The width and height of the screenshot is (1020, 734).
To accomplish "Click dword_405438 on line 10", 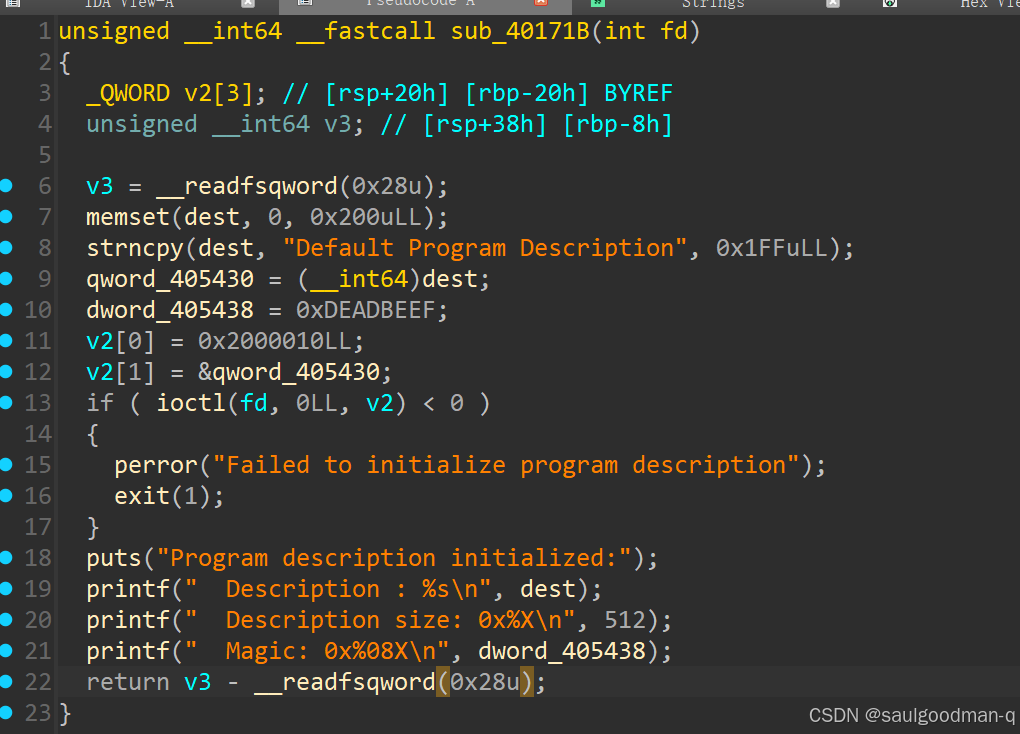I will click(170, 310).
